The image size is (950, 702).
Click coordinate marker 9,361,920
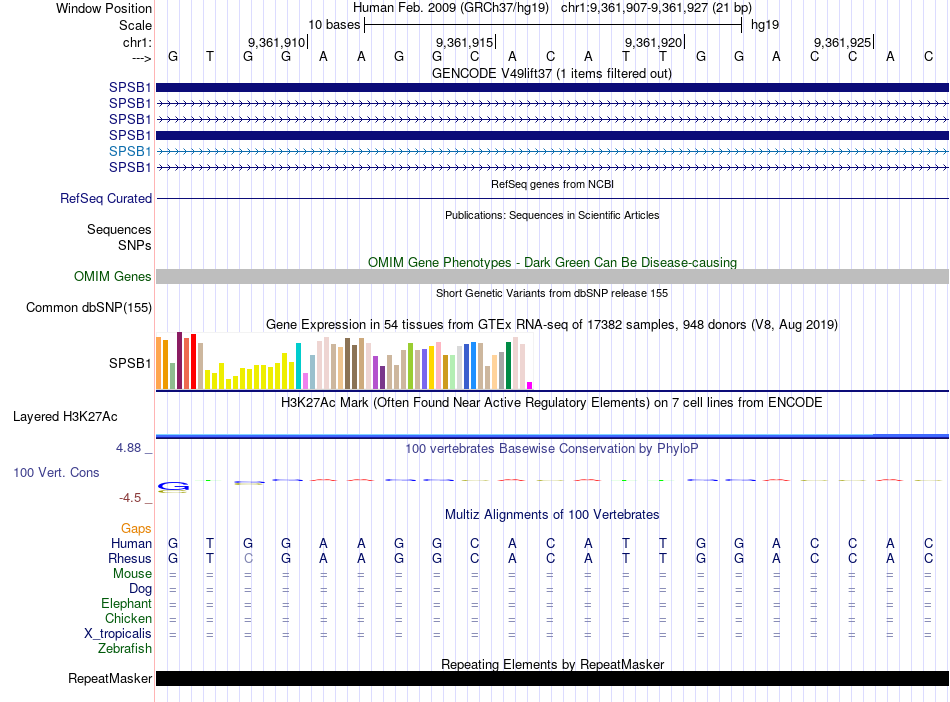click(x=654, y=42)
